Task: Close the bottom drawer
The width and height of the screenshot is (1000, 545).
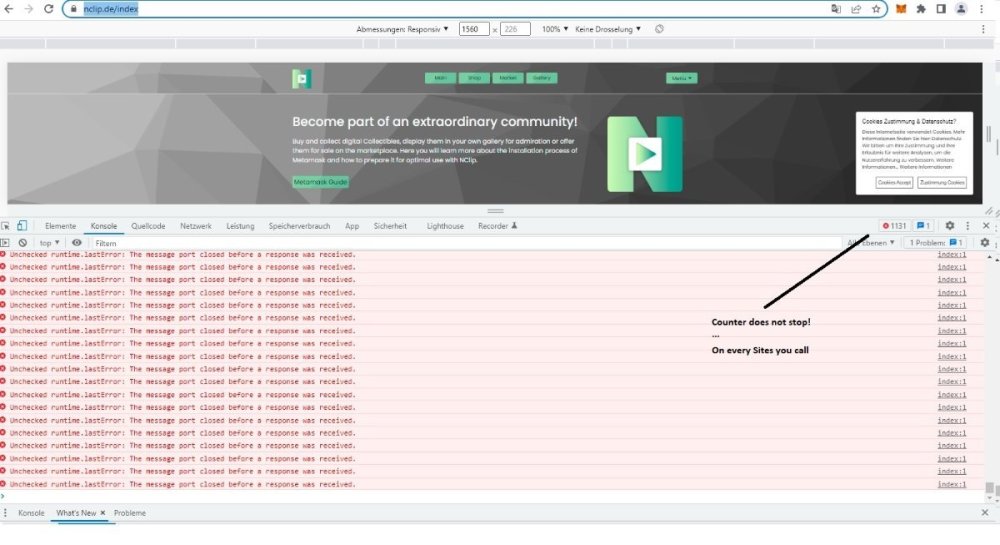Action: click(x=985, y=512)
